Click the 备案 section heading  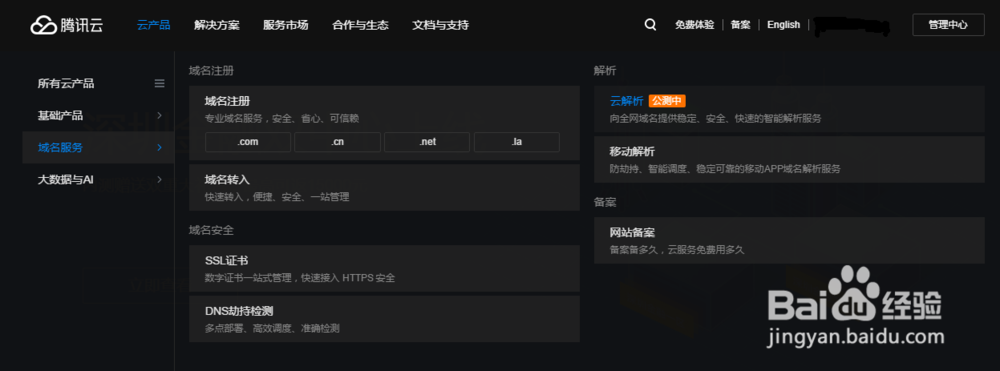point(605,202)
